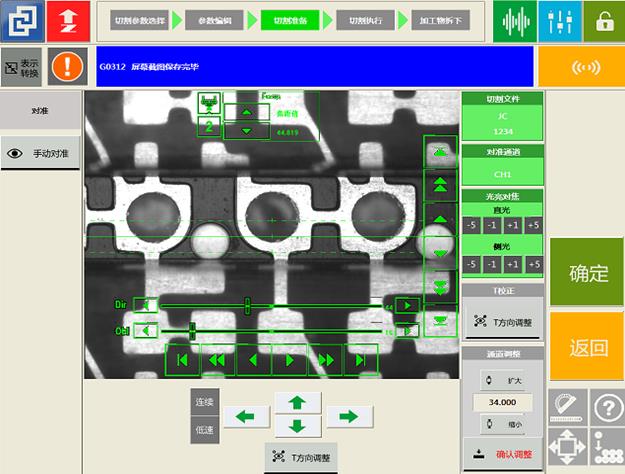This screenshot has width=625, height=474.
Task: Toggle 手动对准 with the eye icon
Action: 40,154
